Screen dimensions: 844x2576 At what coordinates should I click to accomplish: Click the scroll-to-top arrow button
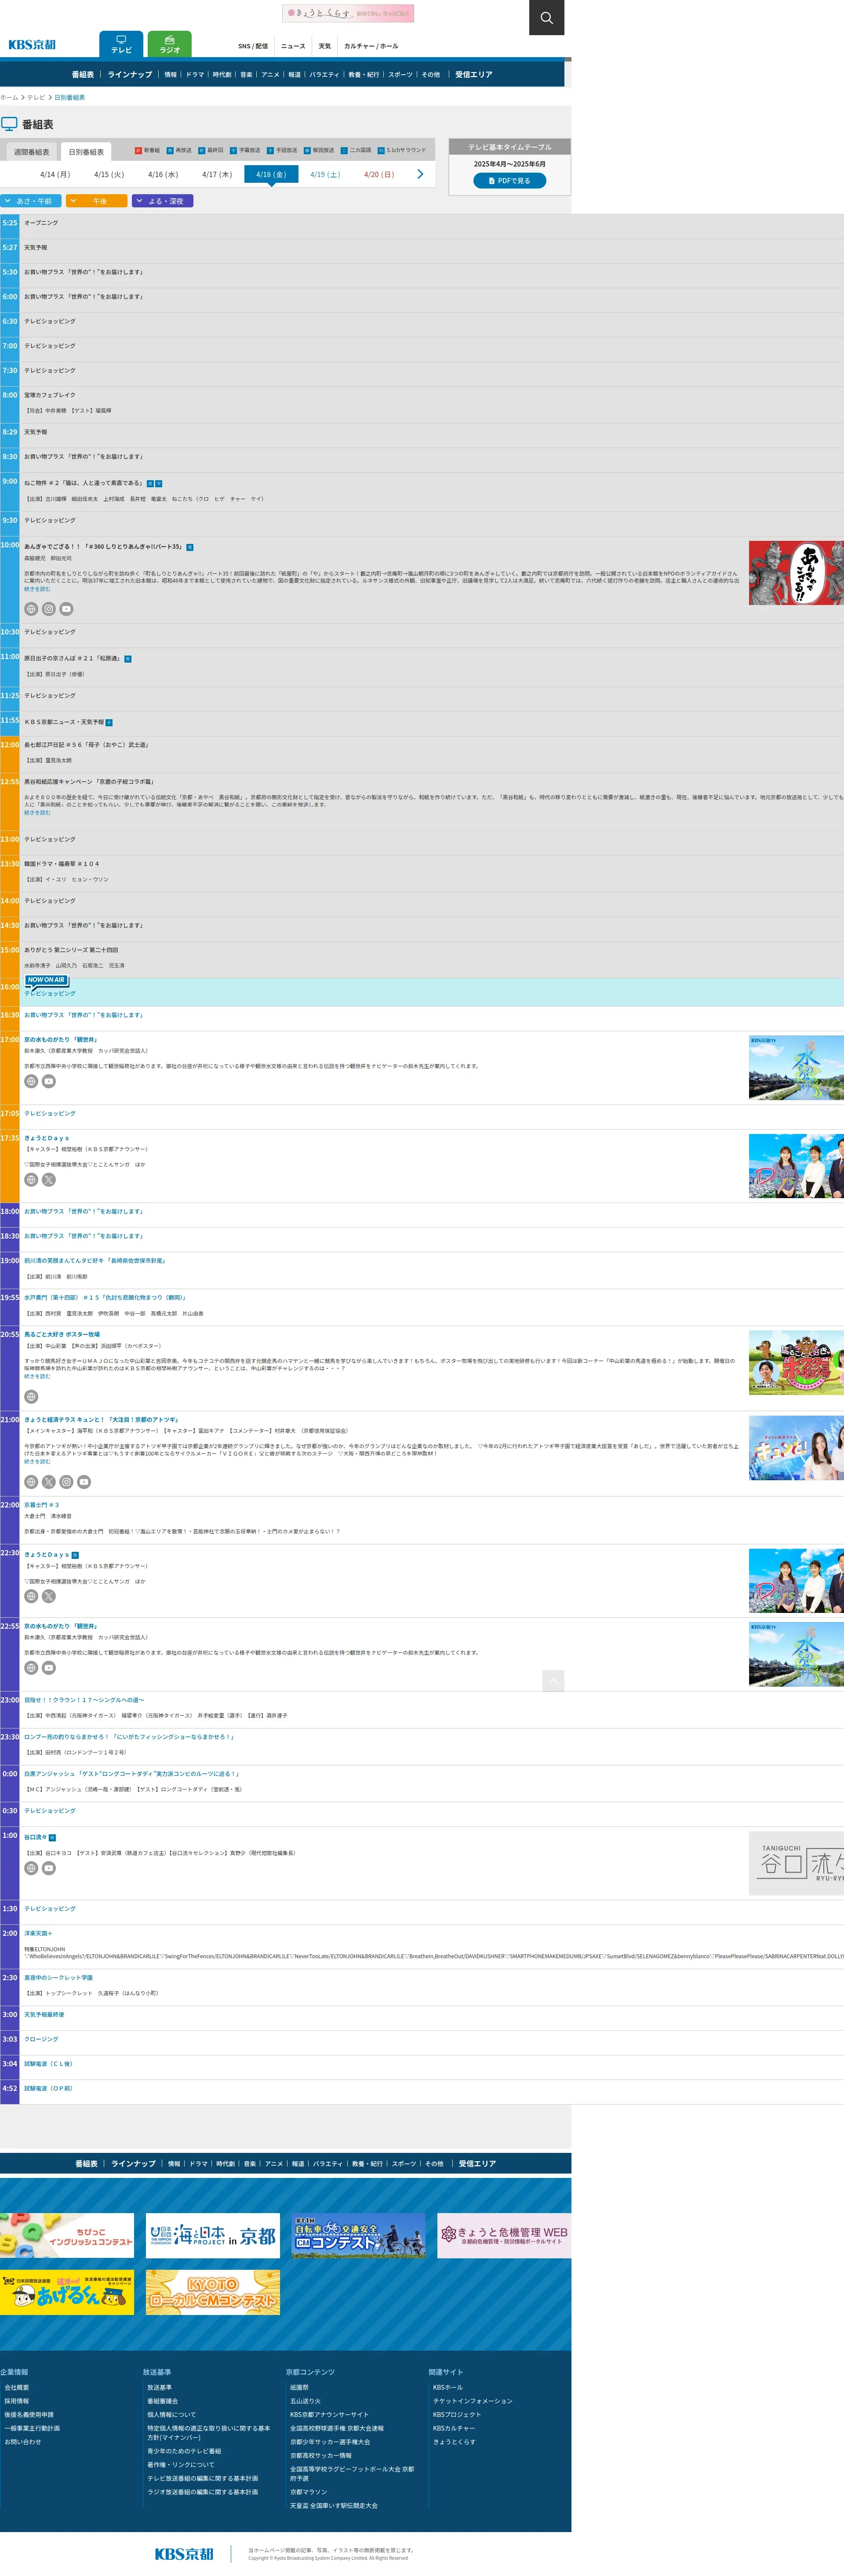553,1681
